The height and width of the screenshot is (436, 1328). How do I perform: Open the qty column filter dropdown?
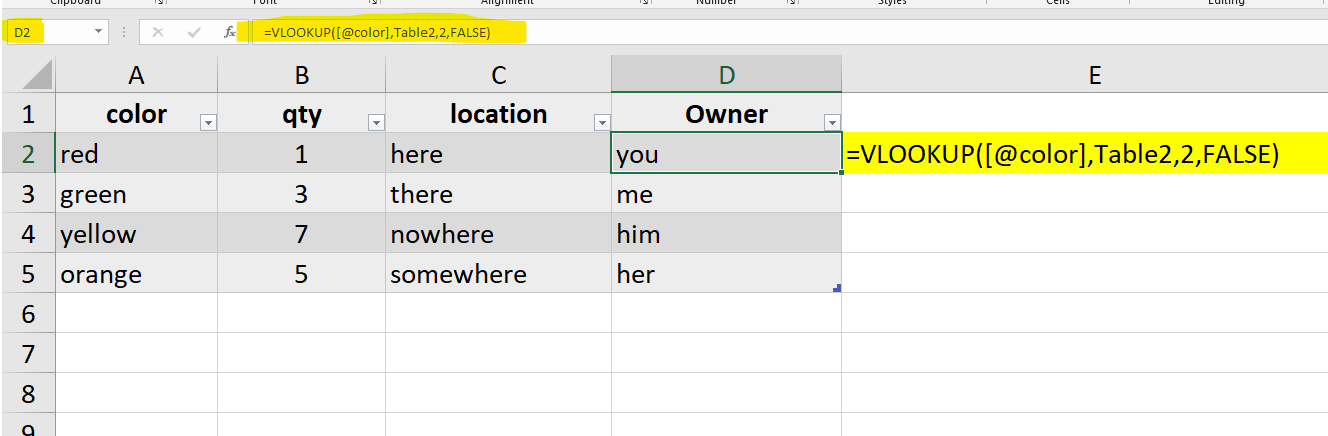point(377,122)
